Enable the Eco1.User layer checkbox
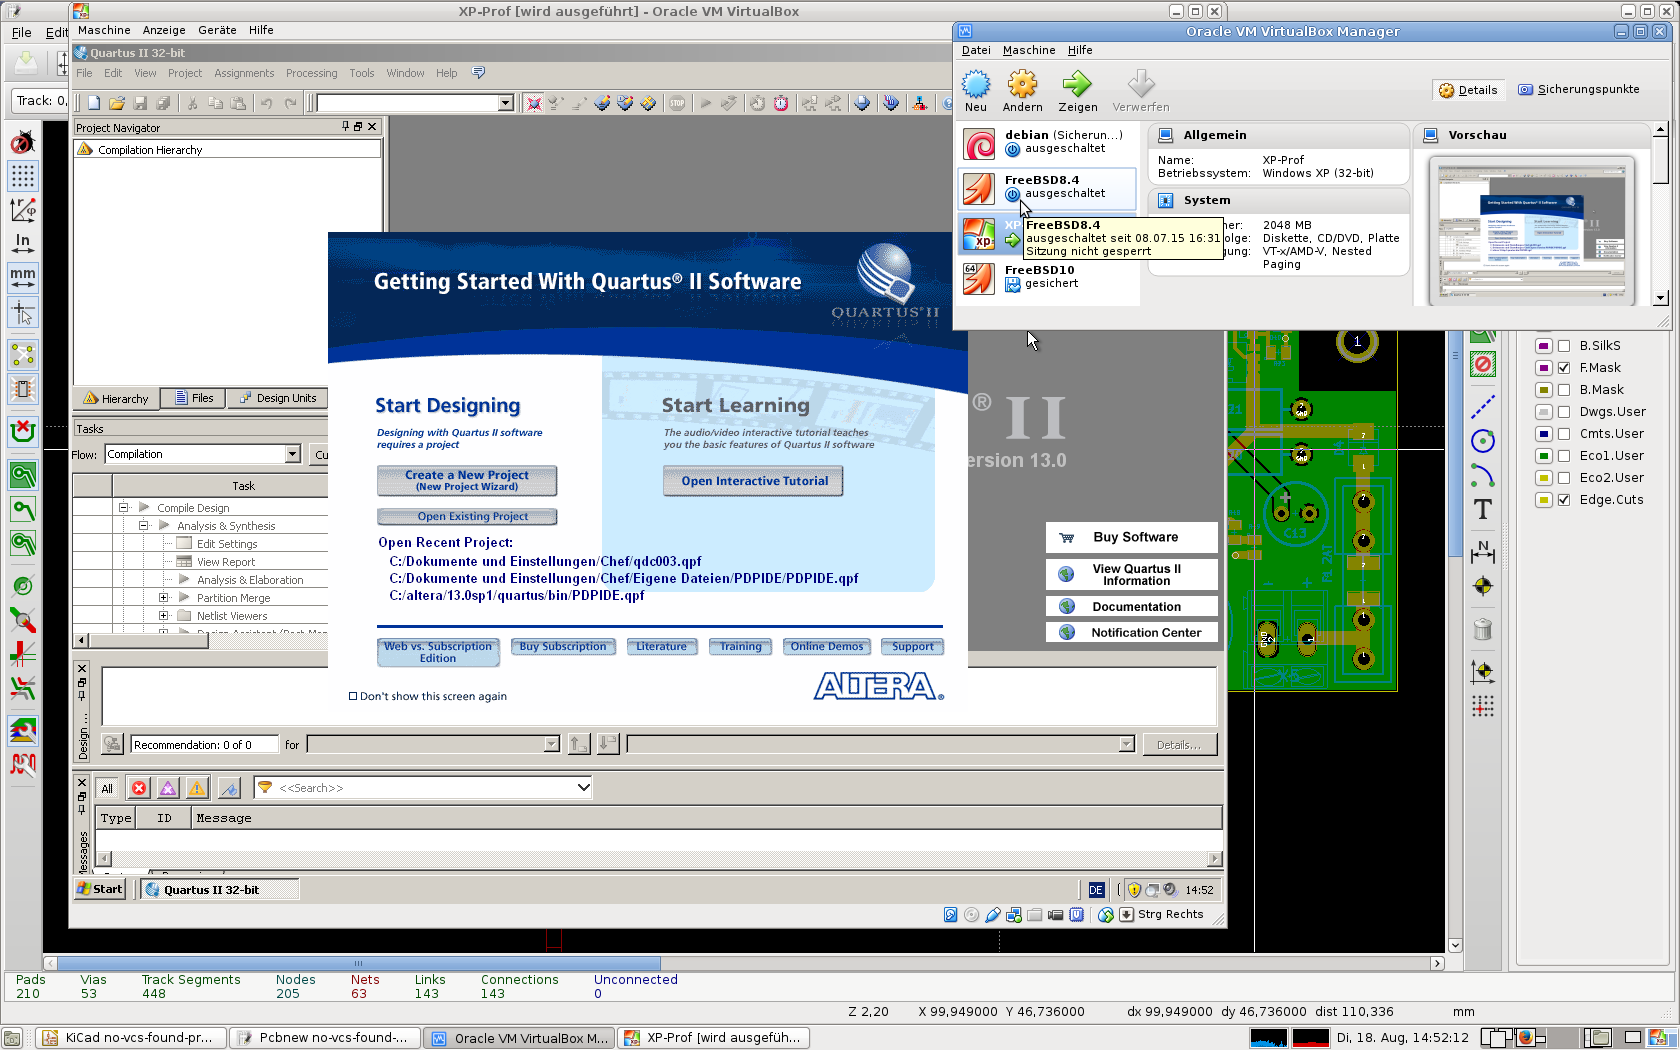The width and height of the screenshot is (1680, 1050). tap(1564, 456)
